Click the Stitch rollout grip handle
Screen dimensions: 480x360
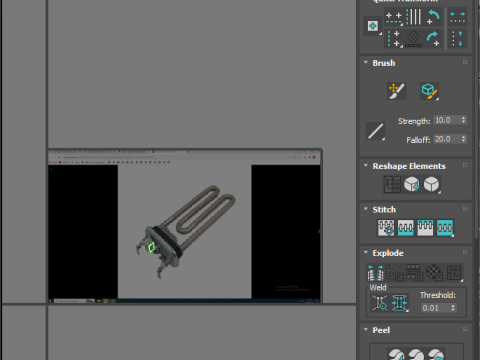tap(465, 209)
